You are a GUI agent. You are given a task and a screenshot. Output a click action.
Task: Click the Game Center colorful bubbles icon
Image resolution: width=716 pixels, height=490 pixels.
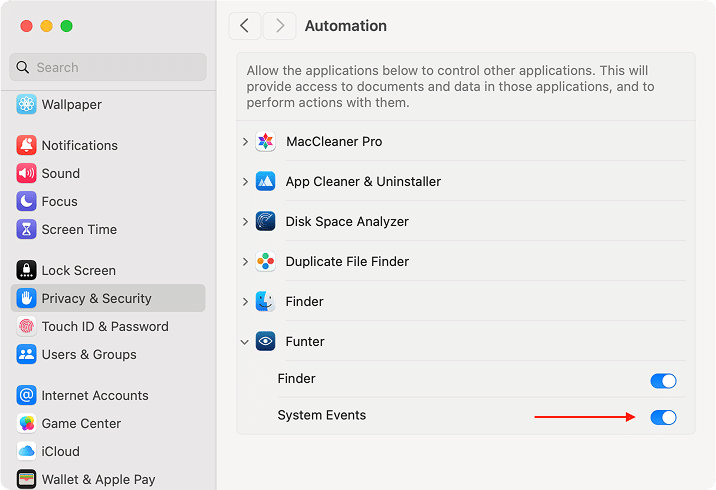pyautogui.click(x=26, y=423)
